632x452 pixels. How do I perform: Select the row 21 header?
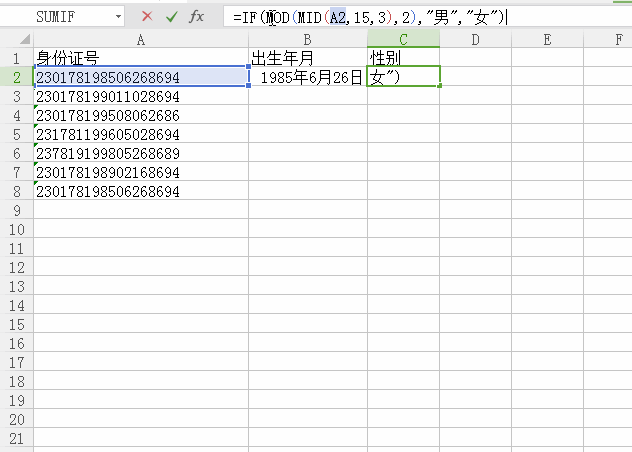[x=17, y=438]
